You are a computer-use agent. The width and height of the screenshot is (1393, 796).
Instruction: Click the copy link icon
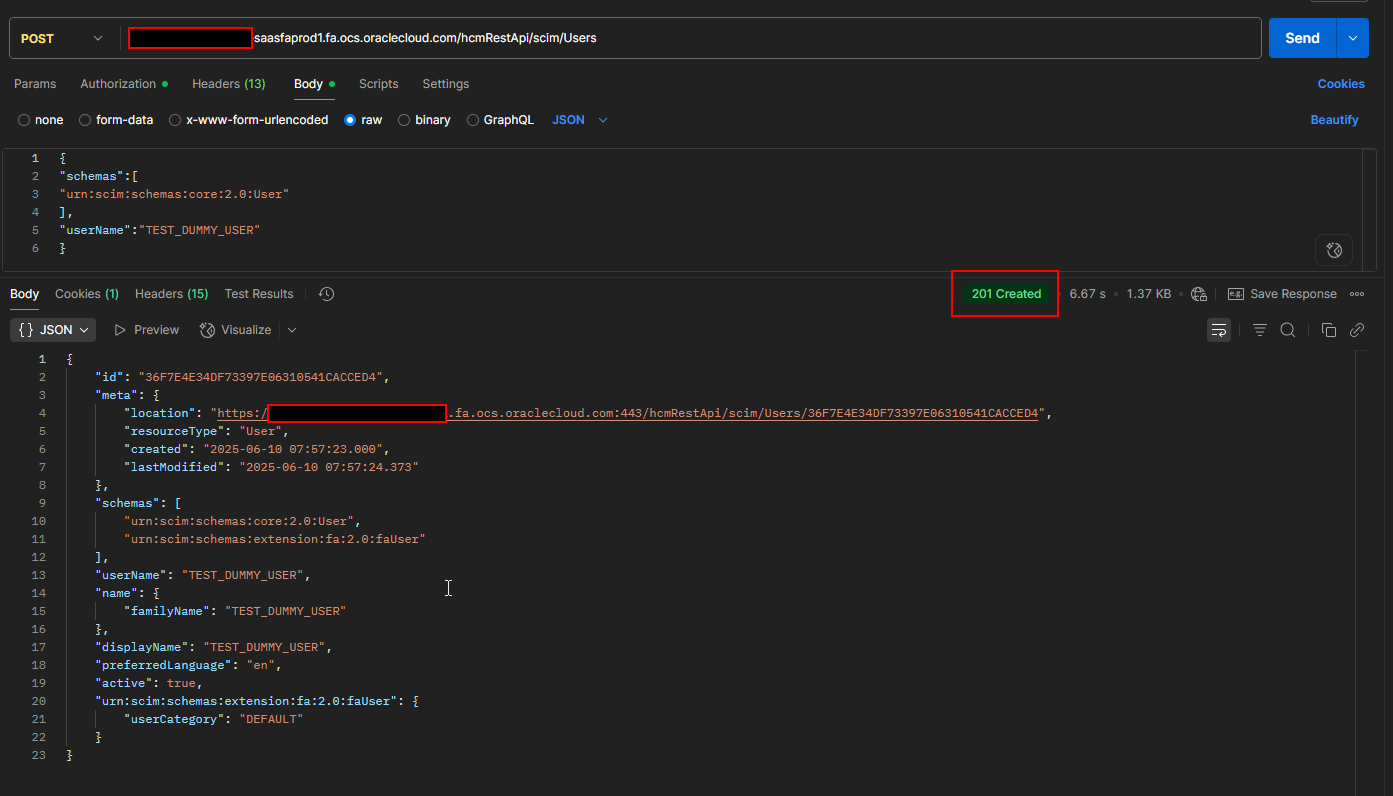point(1357,330)
